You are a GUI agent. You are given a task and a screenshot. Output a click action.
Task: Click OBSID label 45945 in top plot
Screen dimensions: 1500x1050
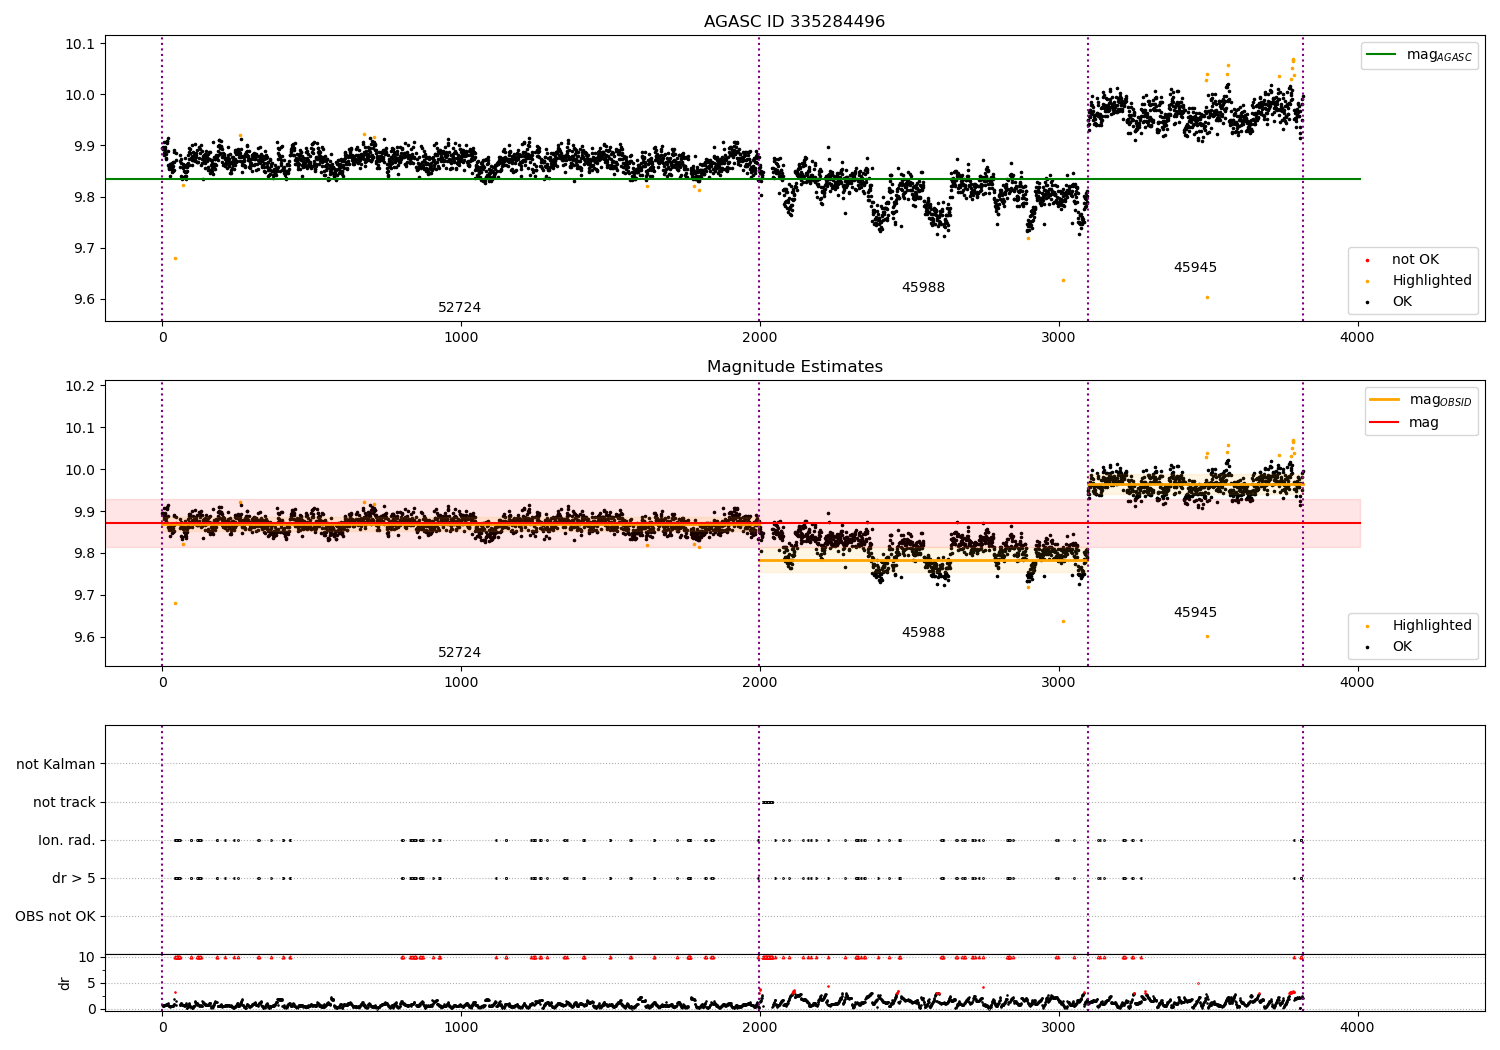pyautogui.click(x=1195, y=268)
